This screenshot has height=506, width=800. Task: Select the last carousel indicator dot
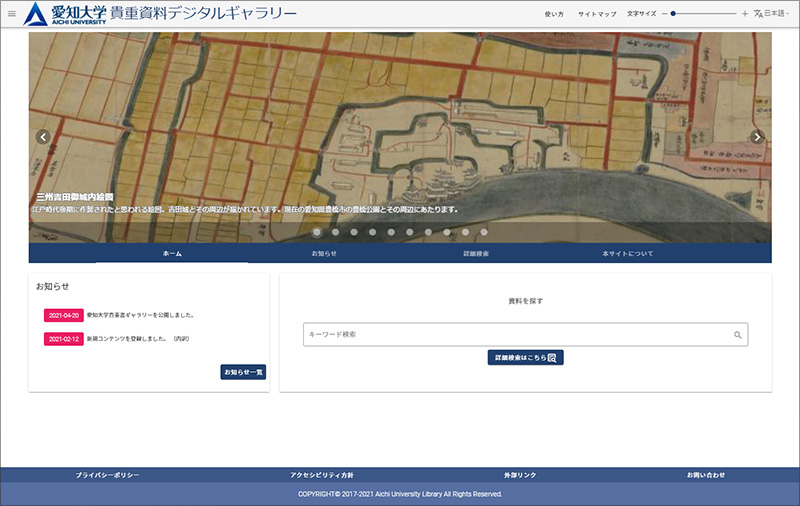[x=484, y=232]
